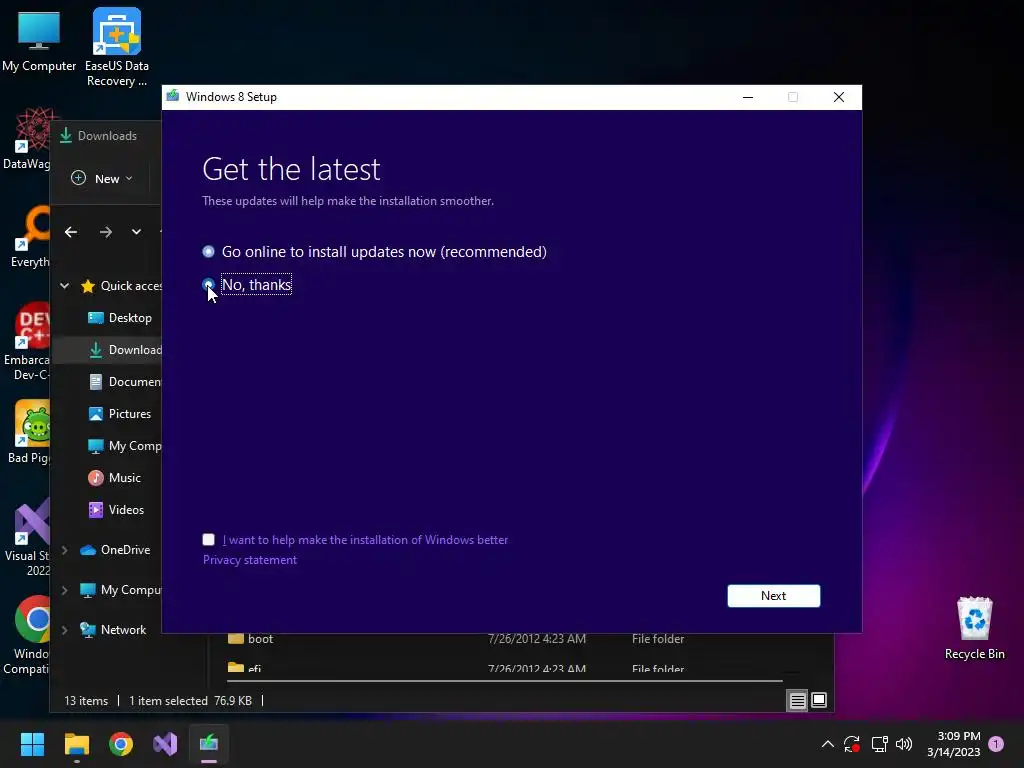The image size is (1024, 768).
Task: Select the Bad Piggies desktop shortcut
Action: point(29,432)
